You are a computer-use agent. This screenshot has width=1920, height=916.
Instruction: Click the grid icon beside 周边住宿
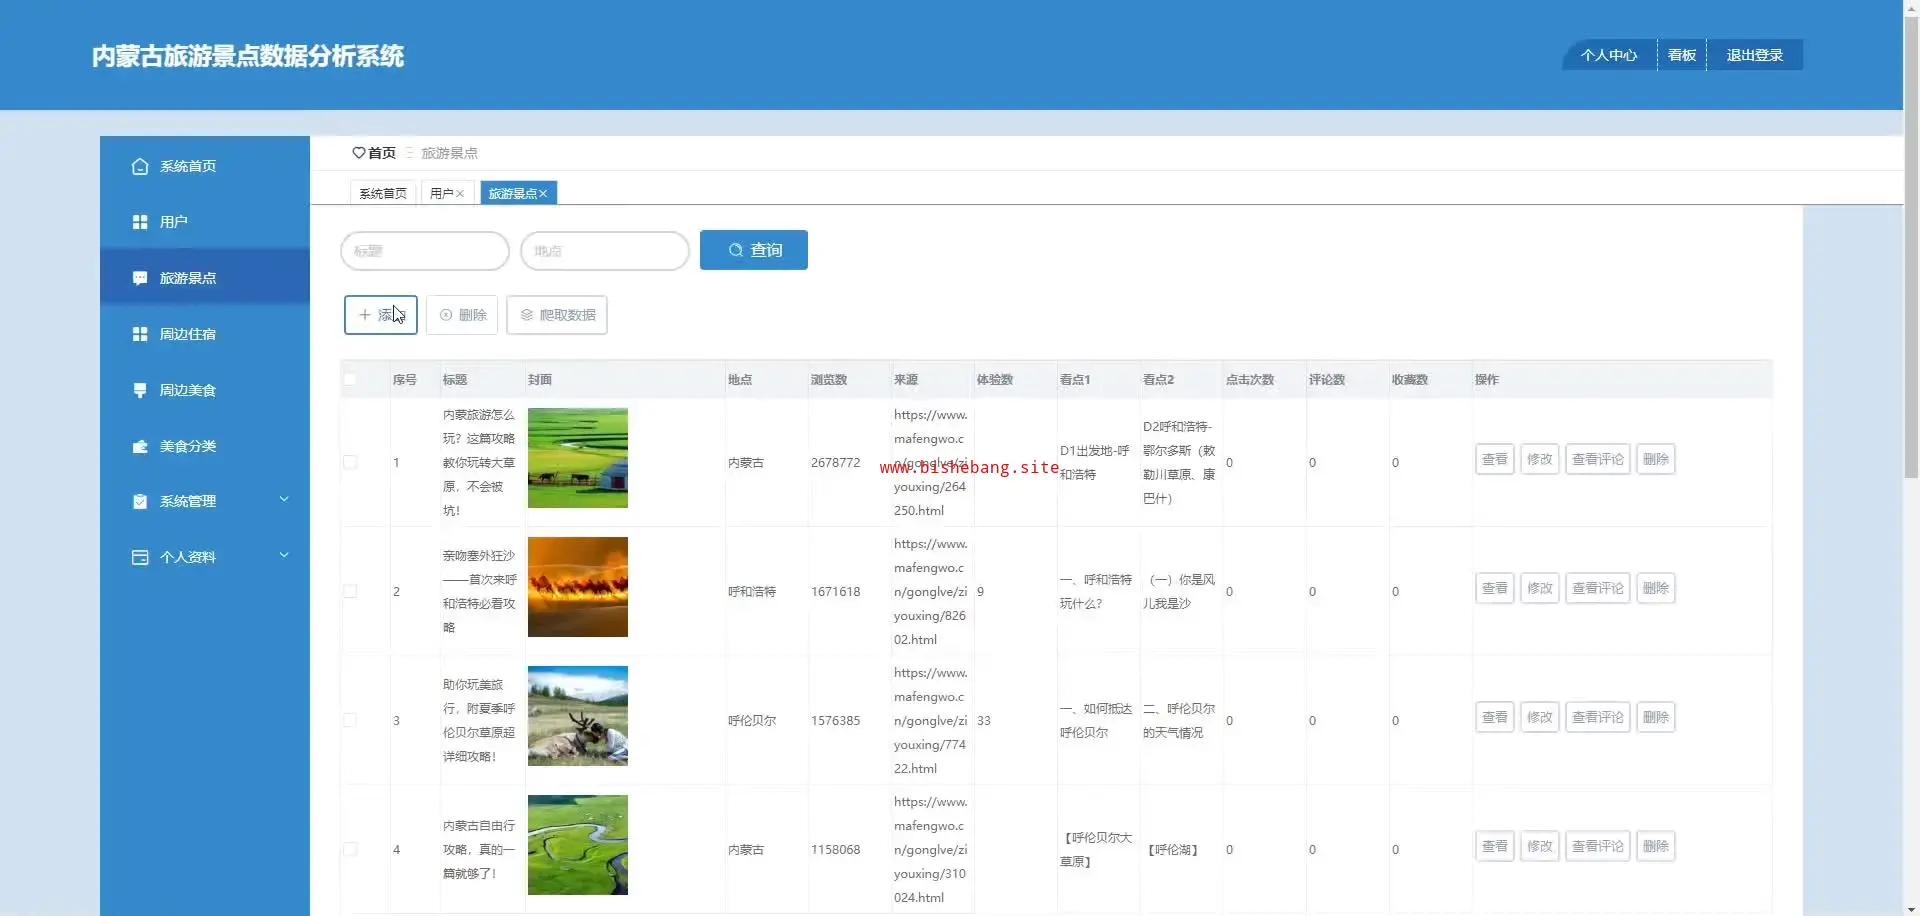(x=140, y=334)
